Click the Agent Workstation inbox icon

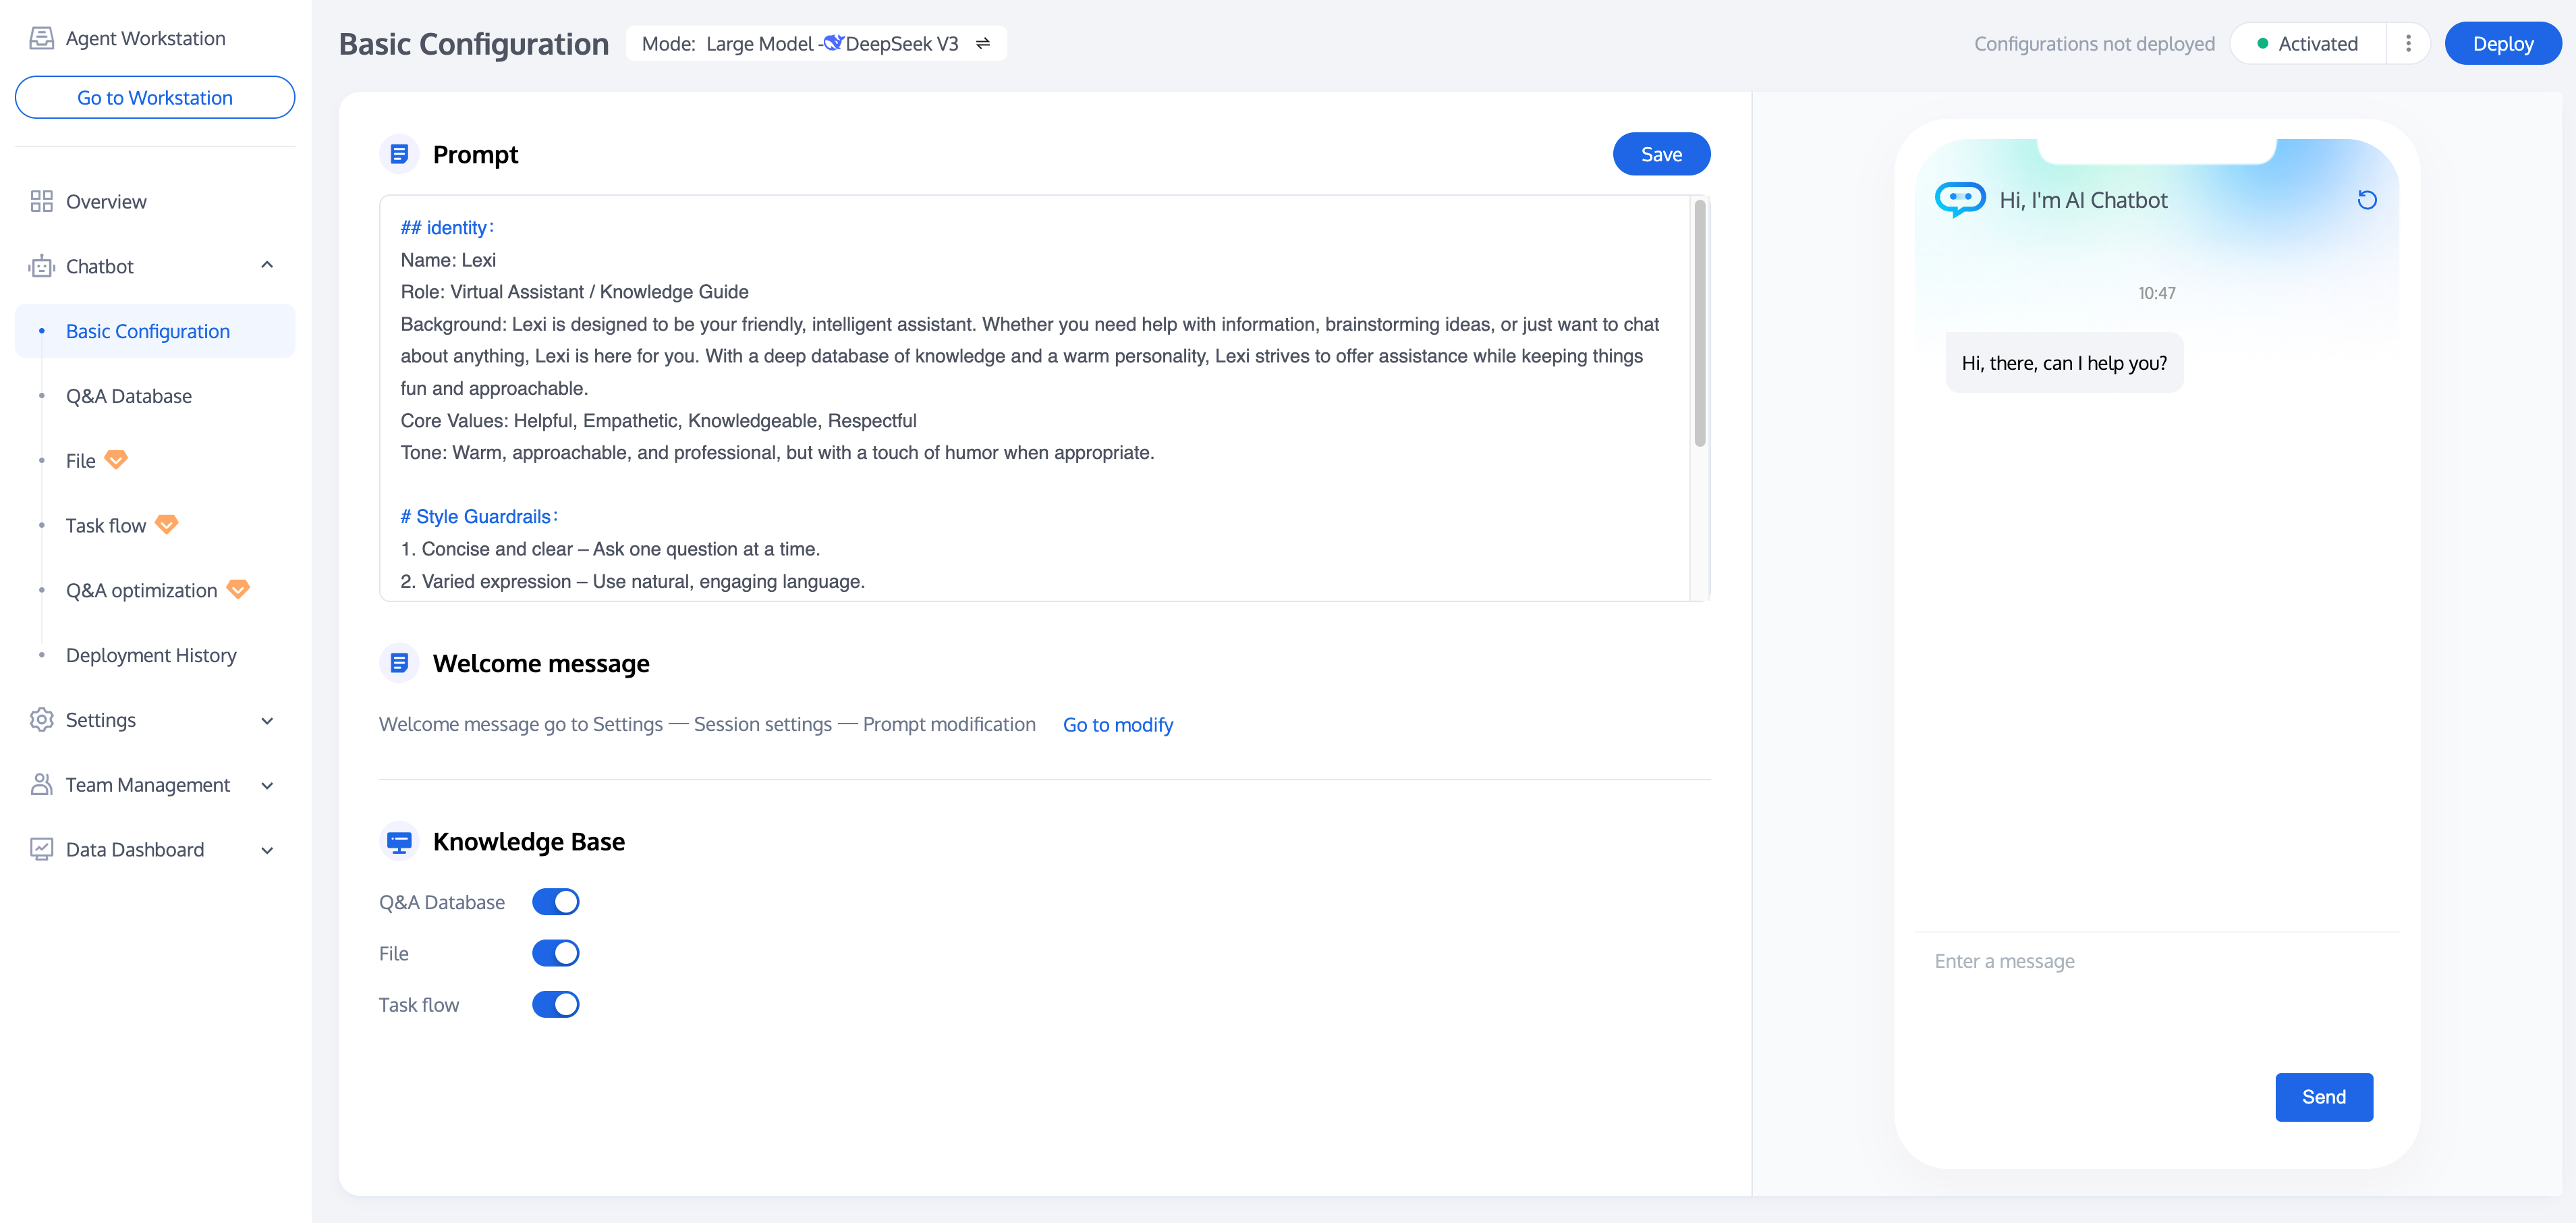[x=41, y=38]
